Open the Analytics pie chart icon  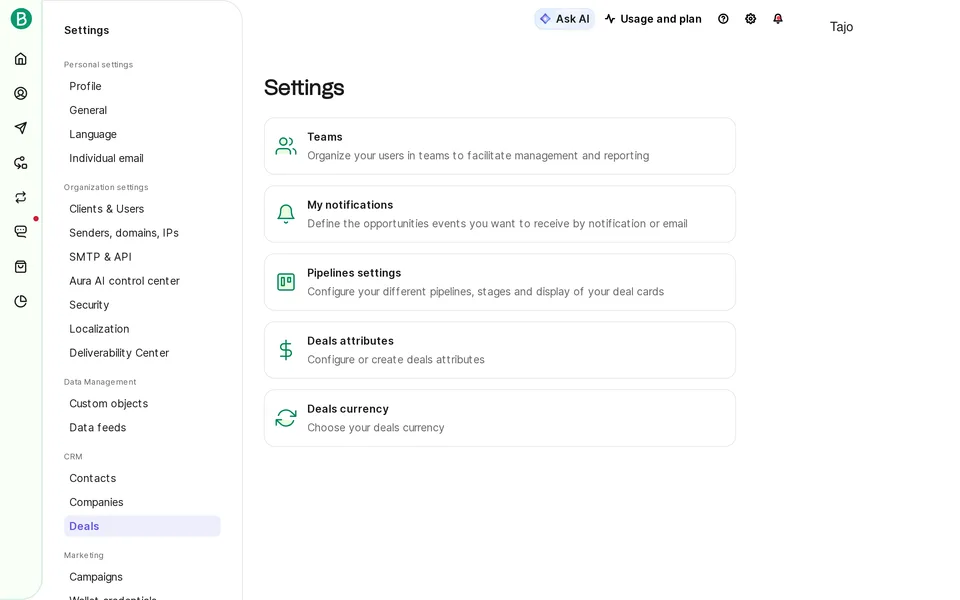tap(21, 301)
